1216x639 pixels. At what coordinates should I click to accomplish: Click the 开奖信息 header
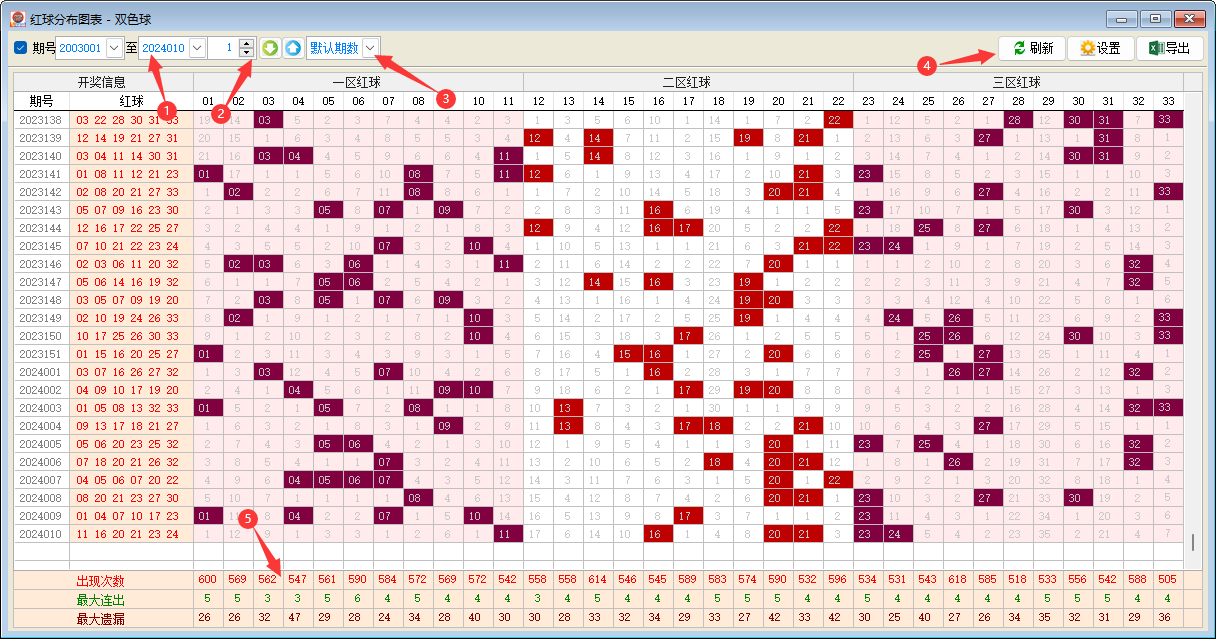click(x=102, y=82)
